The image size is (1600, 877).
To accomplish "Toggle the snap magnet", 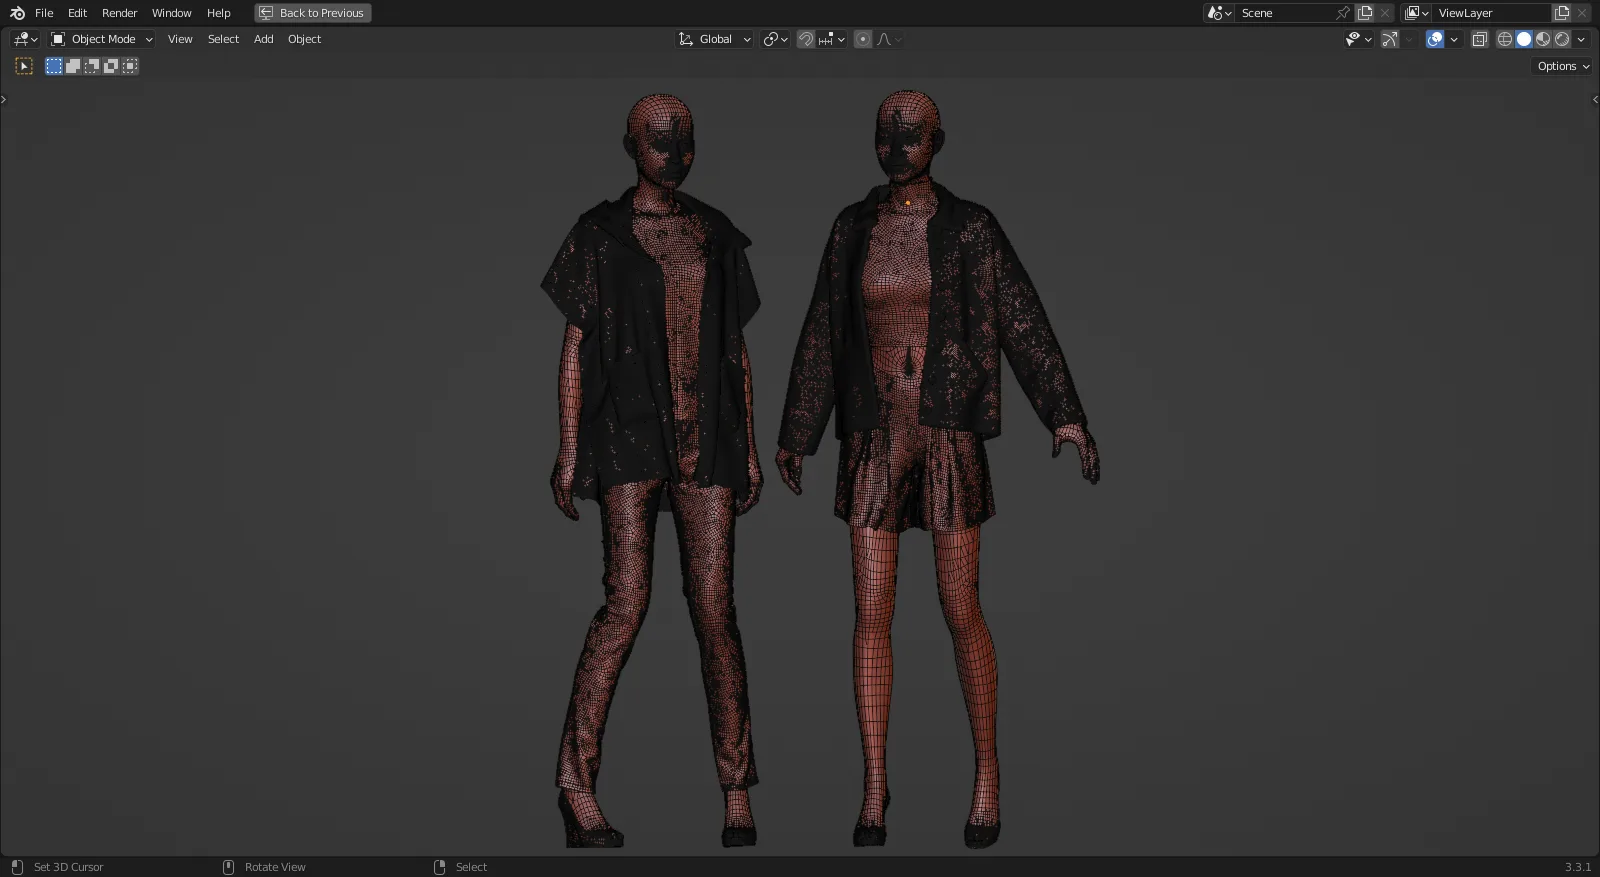I will [805, 39].
